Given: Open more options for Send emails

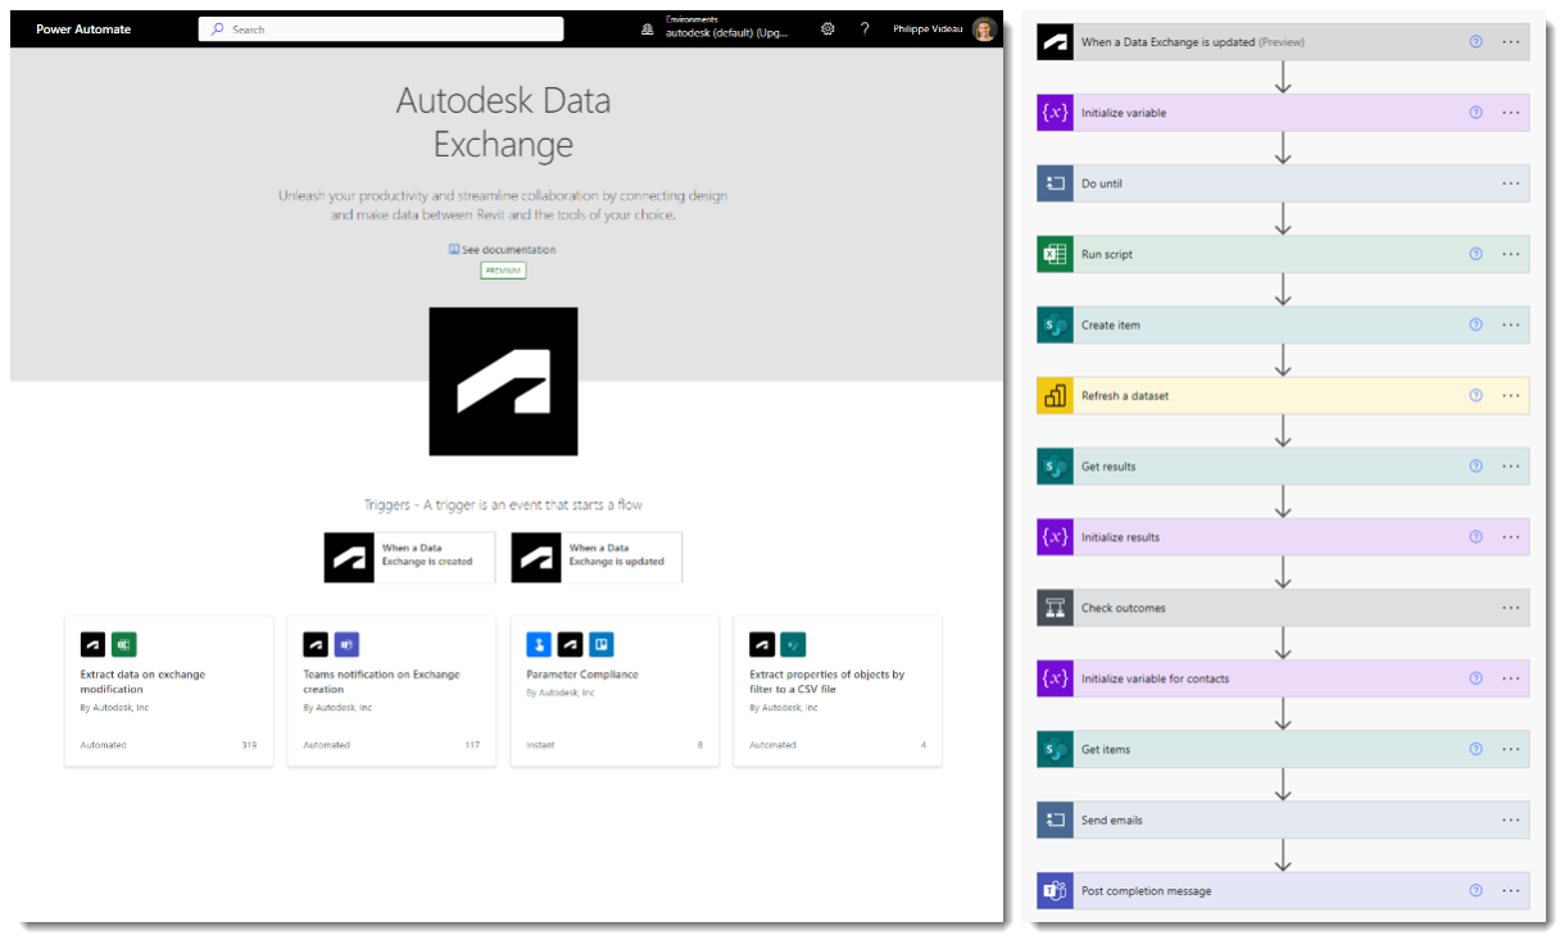Looking at the screenshot, I should click(x=1511, y=820).
